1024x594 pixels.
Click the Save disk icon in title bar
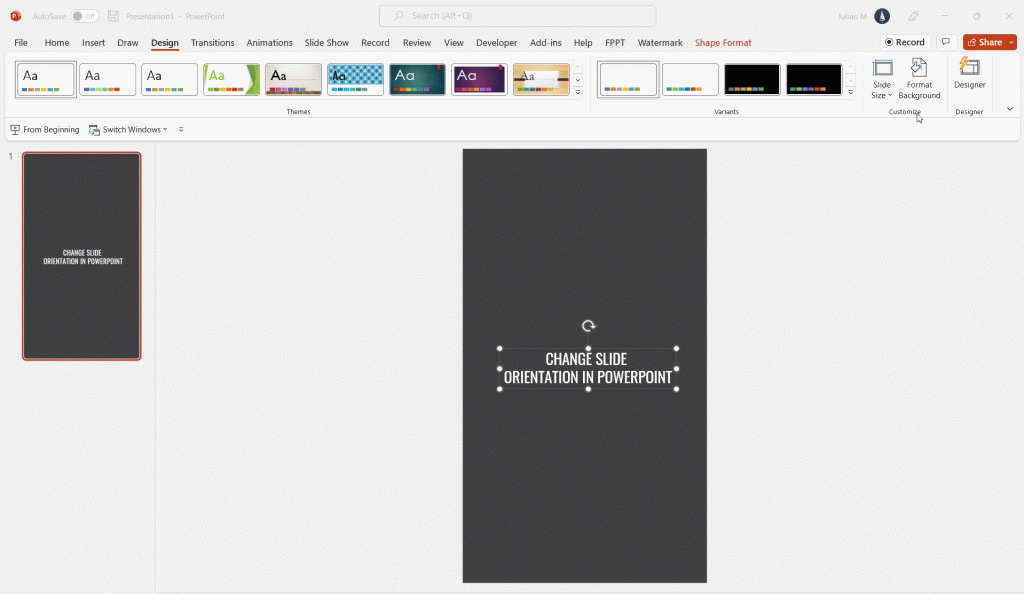113,16
